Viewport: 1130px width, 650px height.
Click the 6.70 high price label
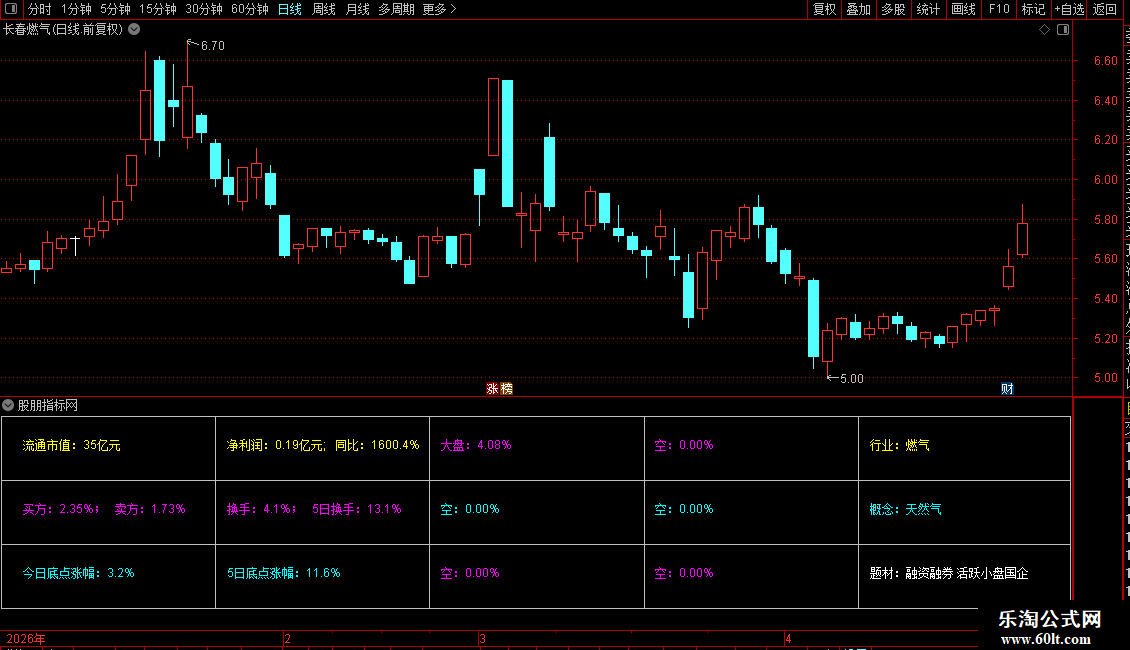213,45
